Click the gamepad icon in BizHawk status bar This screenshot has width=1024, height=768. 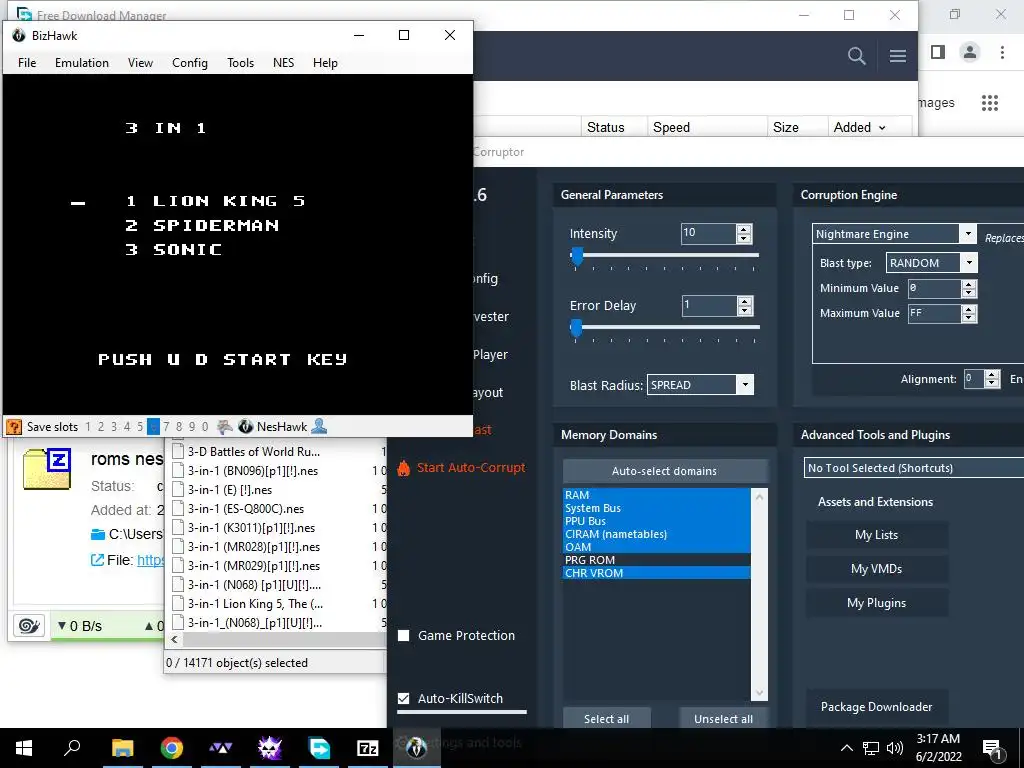pos(225,426)
